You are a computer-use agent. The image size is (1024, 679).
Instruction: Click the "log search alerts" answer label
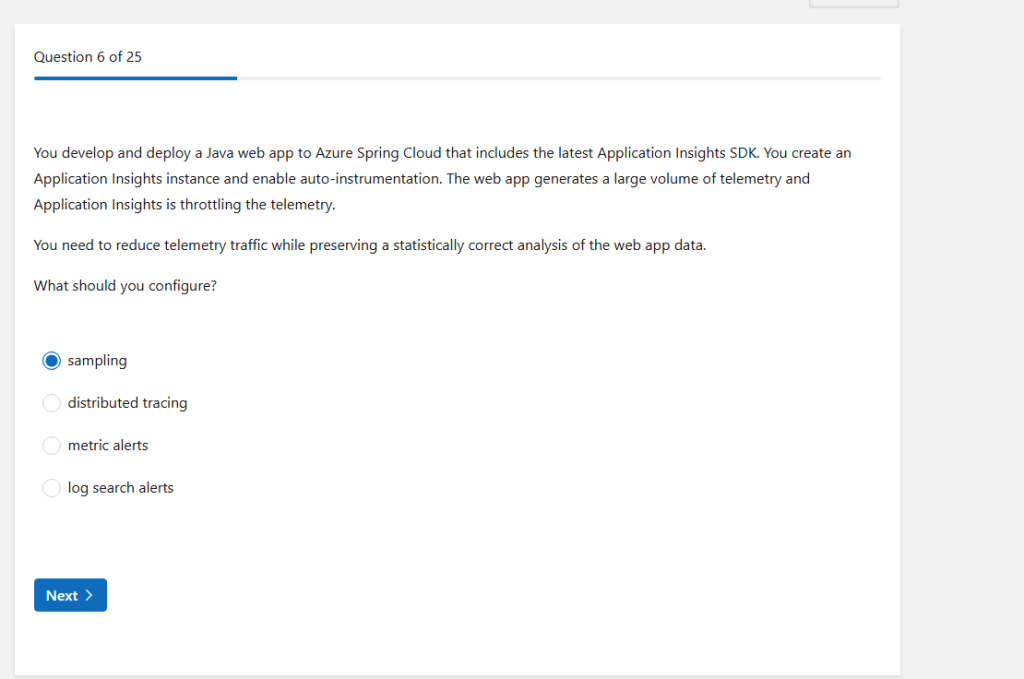[x=121, y=488]
